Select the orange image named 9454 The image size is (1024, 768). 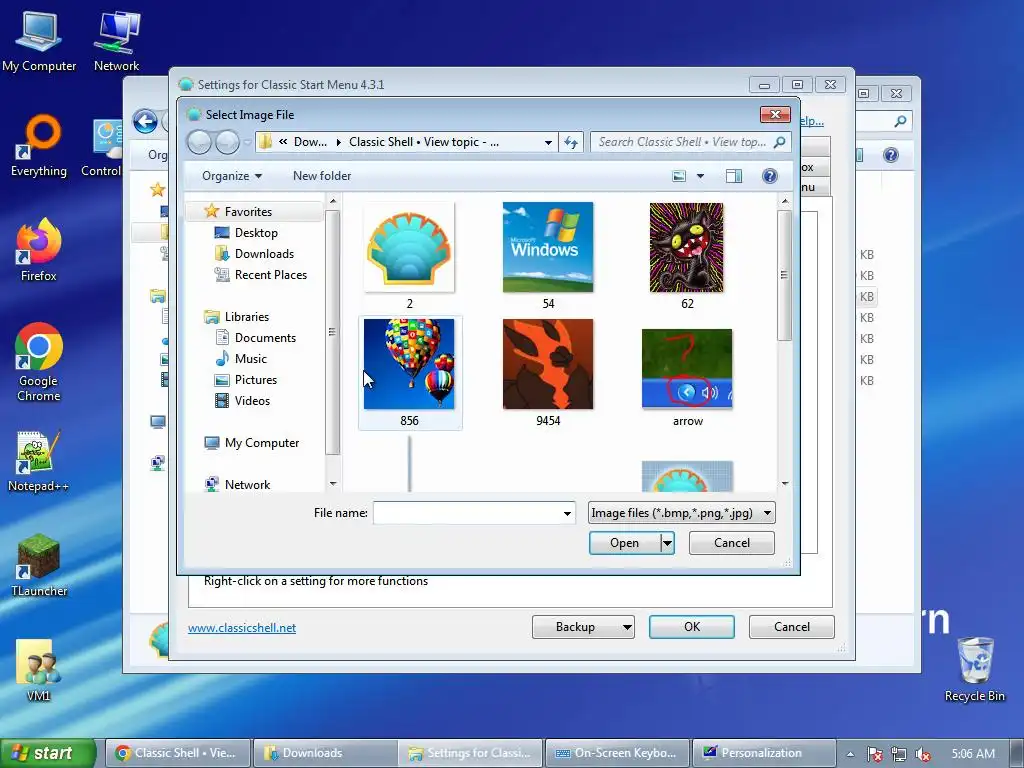[548, 373]
